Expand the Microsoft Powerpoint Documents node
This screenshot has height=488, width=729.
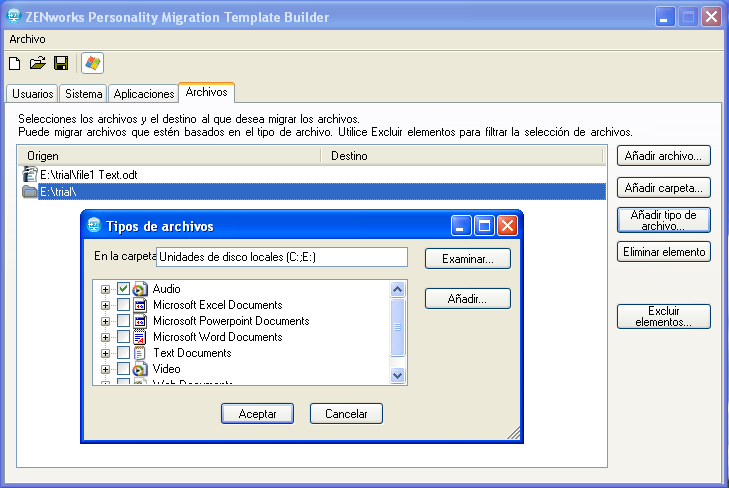point(106,321)
